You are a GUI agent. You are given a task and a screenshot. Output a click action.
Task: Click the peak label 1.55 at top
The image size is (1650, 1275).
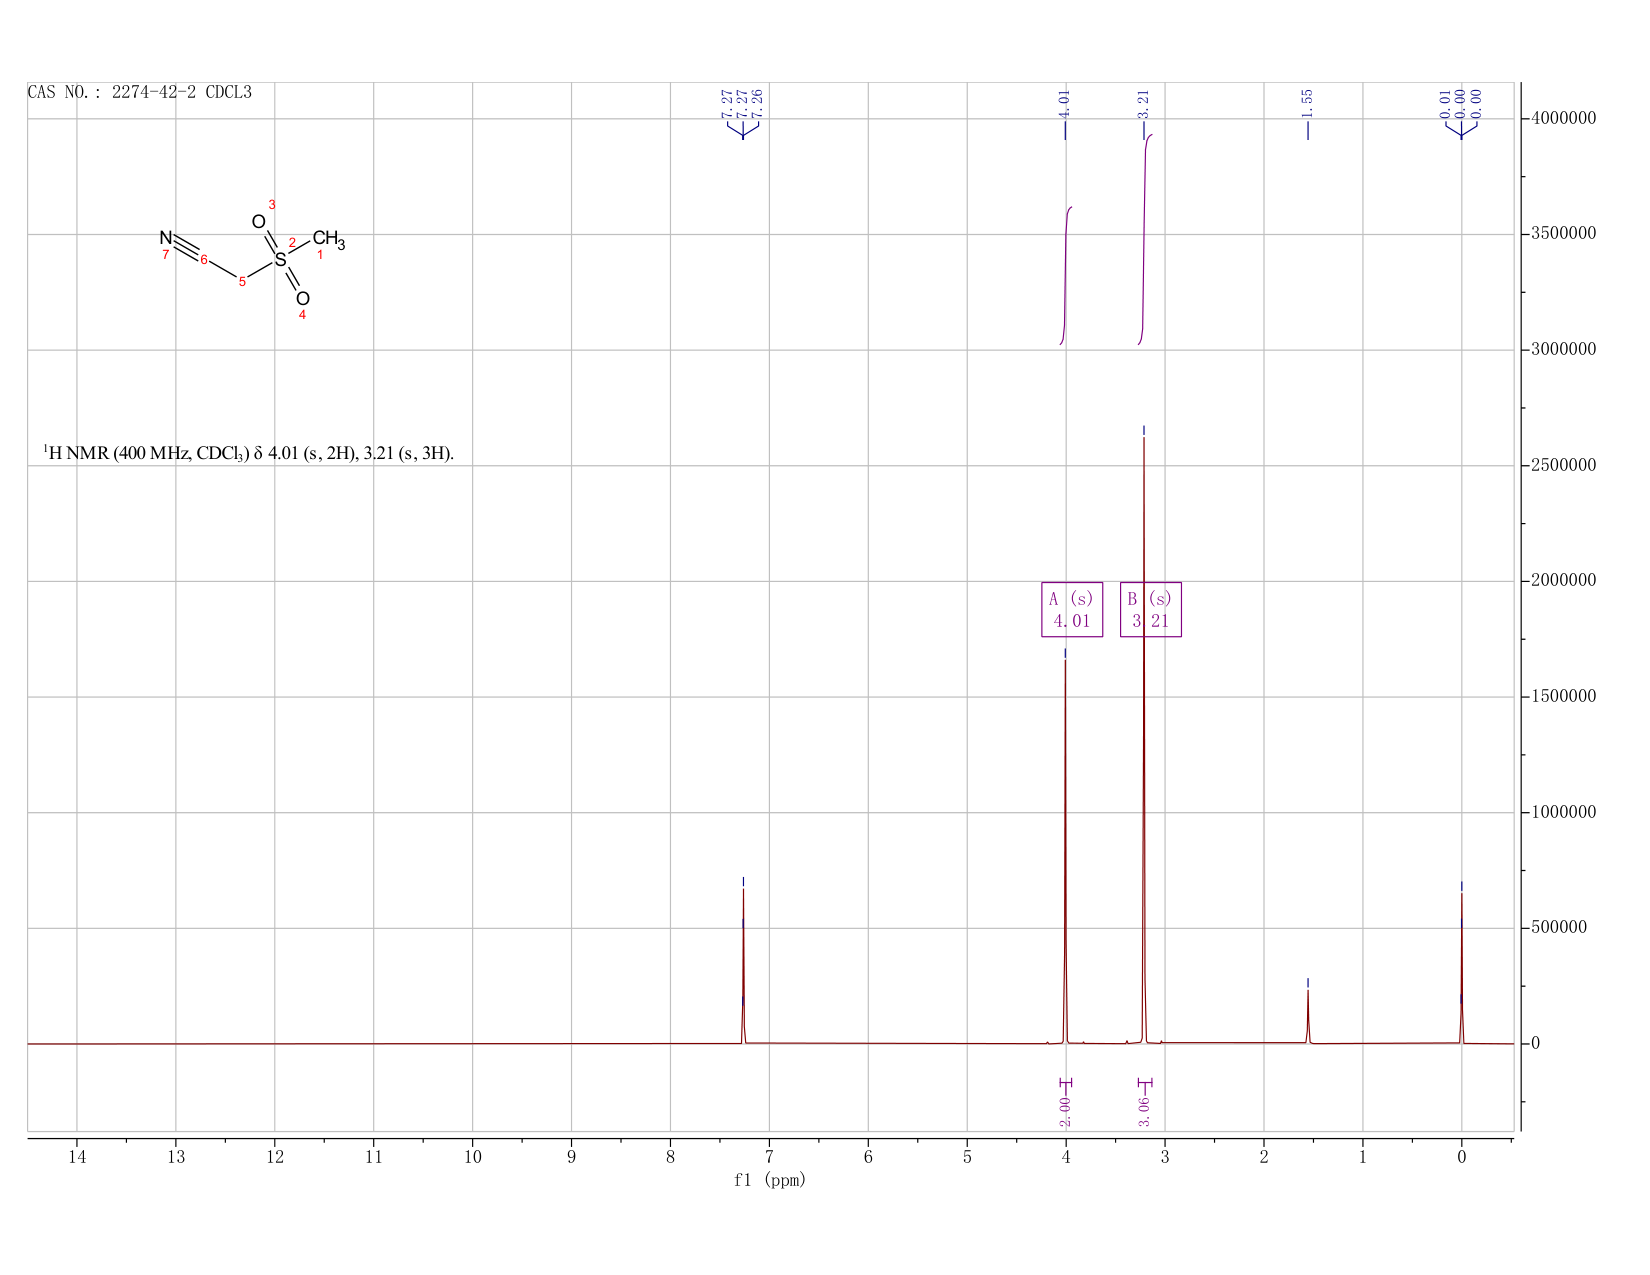click(x=1307, y=102)
